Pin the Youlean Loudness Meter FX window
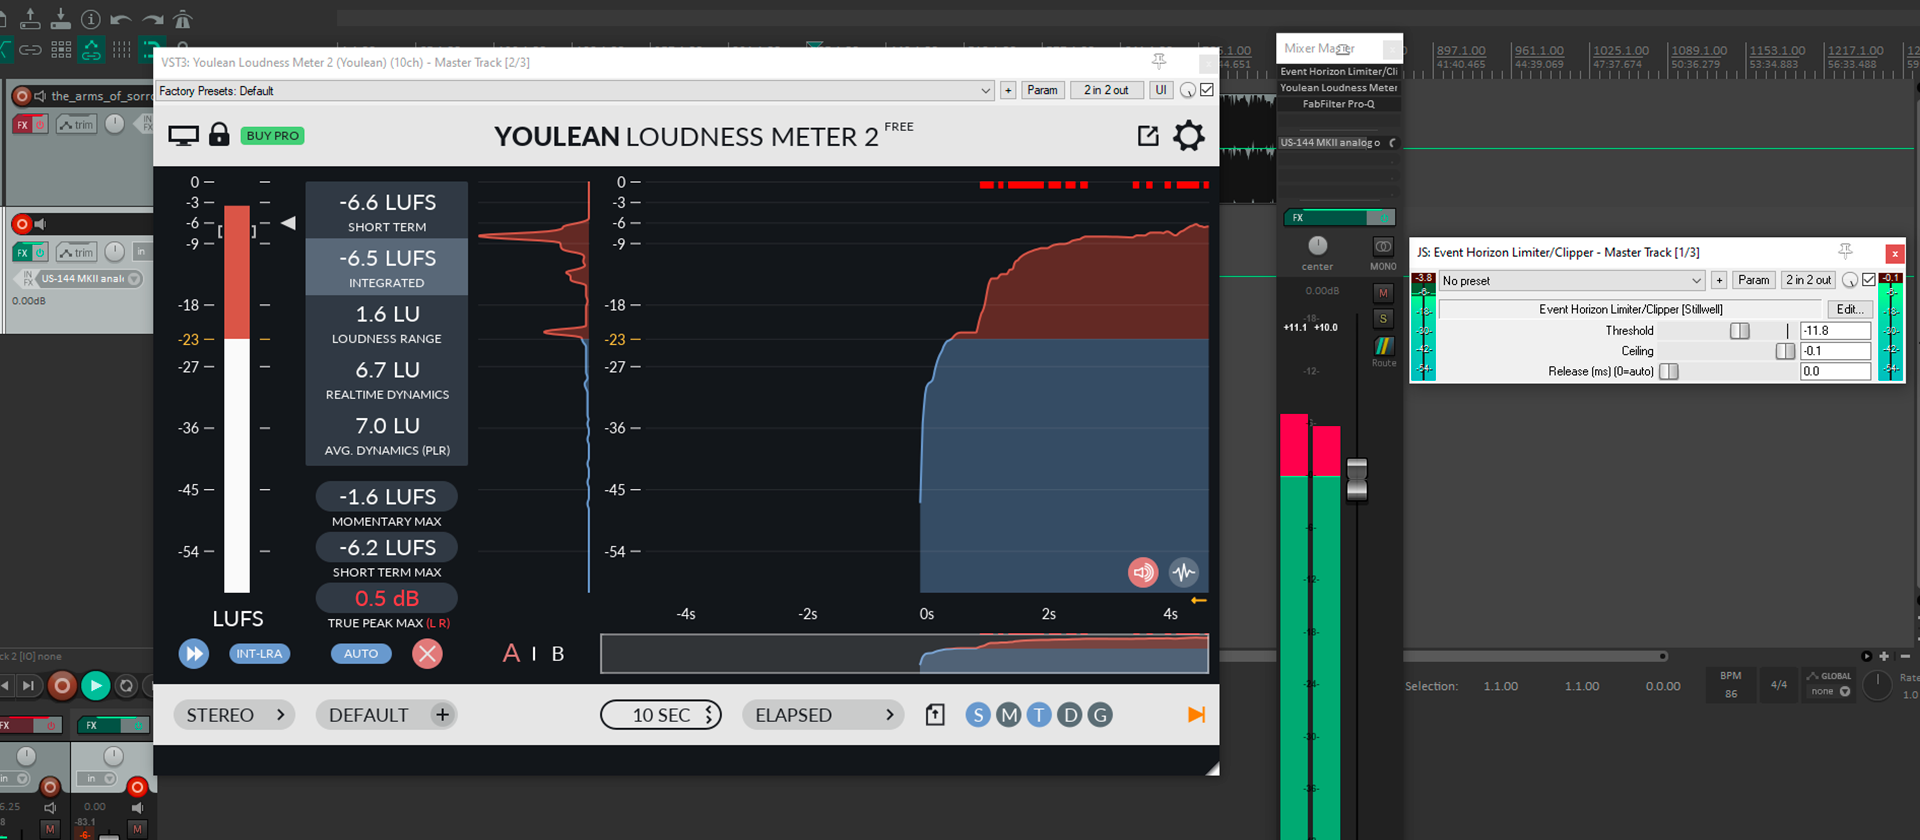1920x840 pixels. 1159,62
